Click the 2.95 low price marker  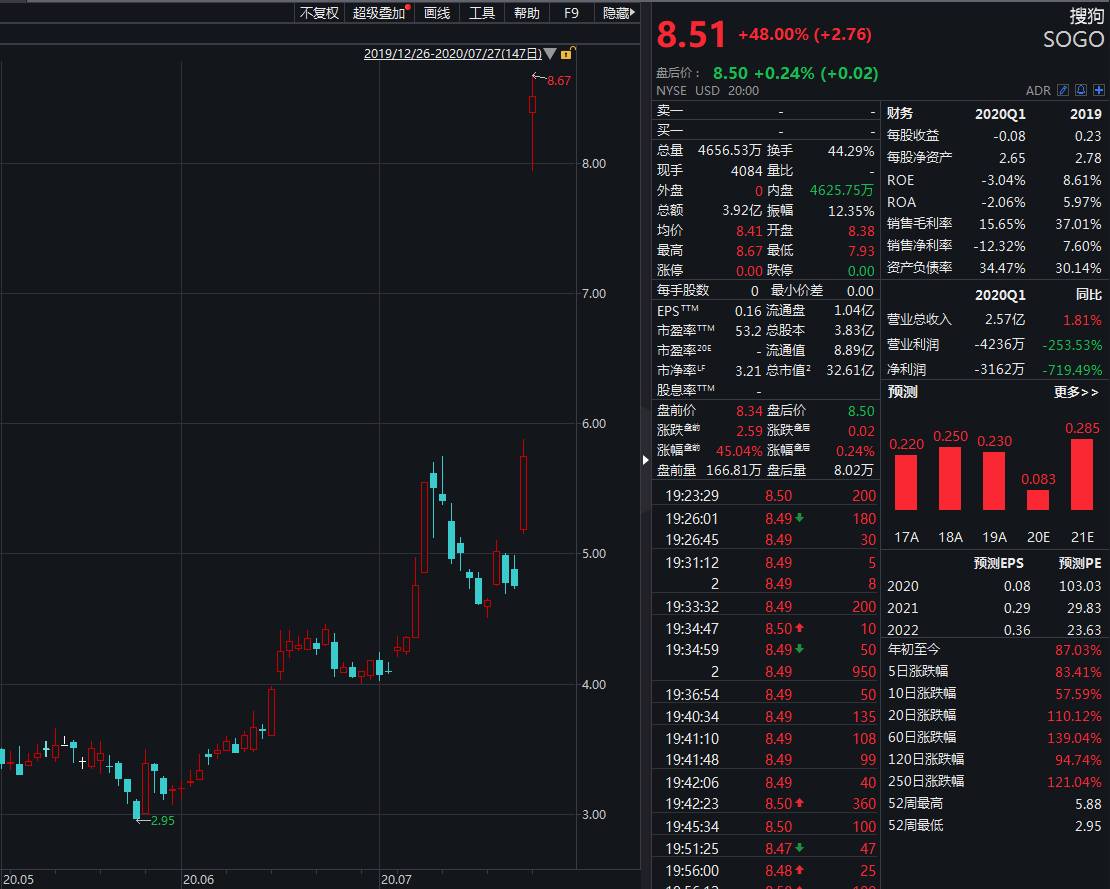coord(162,820)
